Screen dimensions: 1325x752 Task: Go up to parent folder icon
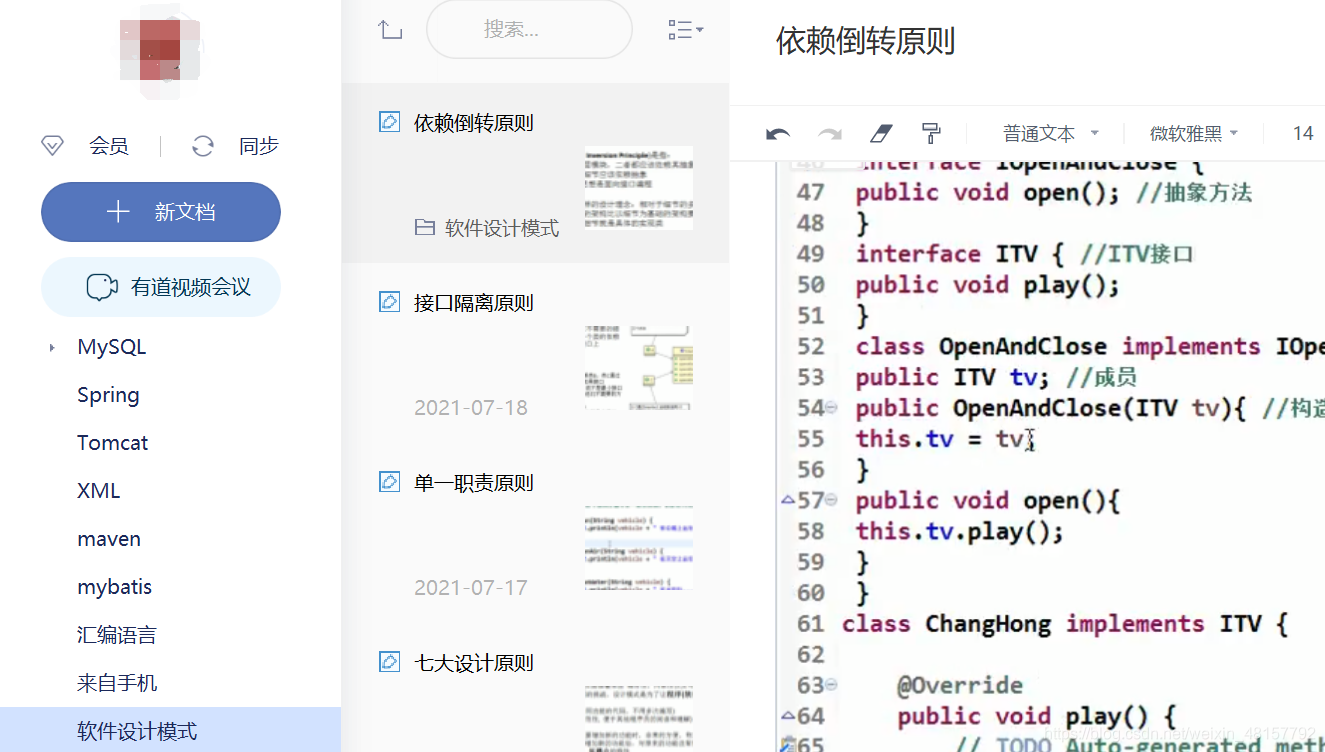[x=390, y=30]
